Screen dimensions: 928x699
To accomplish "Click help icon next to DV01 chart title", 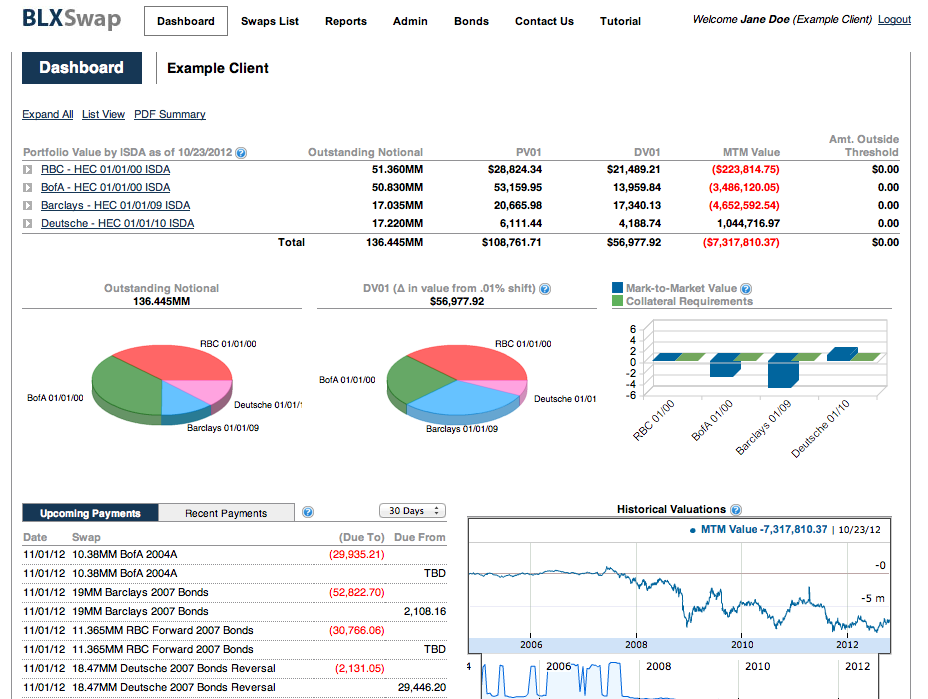I will [x=545, y=289].
